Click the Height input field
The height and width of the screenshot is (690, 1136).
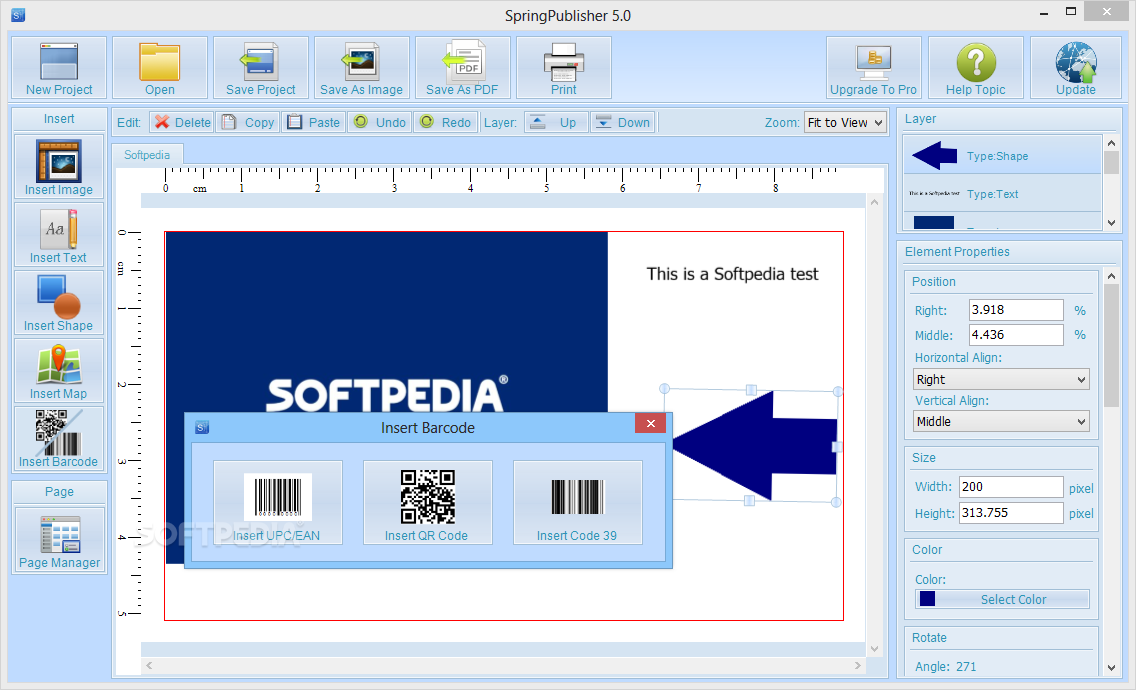tap(1011, 513)
